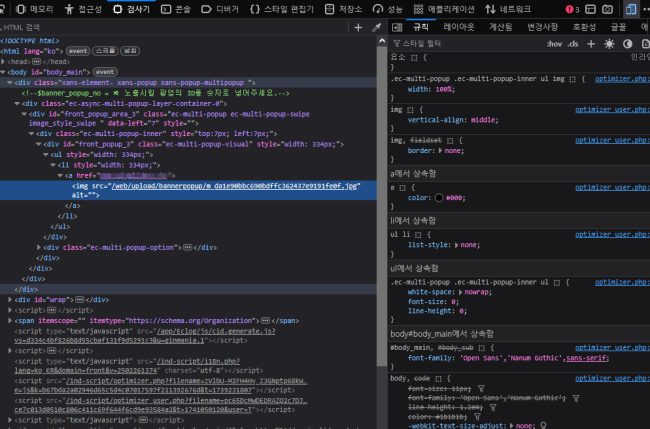Screen dimensions: 650x429
Task: Click selector highlighter icon for ul li rule
Action: click(418, 235)
